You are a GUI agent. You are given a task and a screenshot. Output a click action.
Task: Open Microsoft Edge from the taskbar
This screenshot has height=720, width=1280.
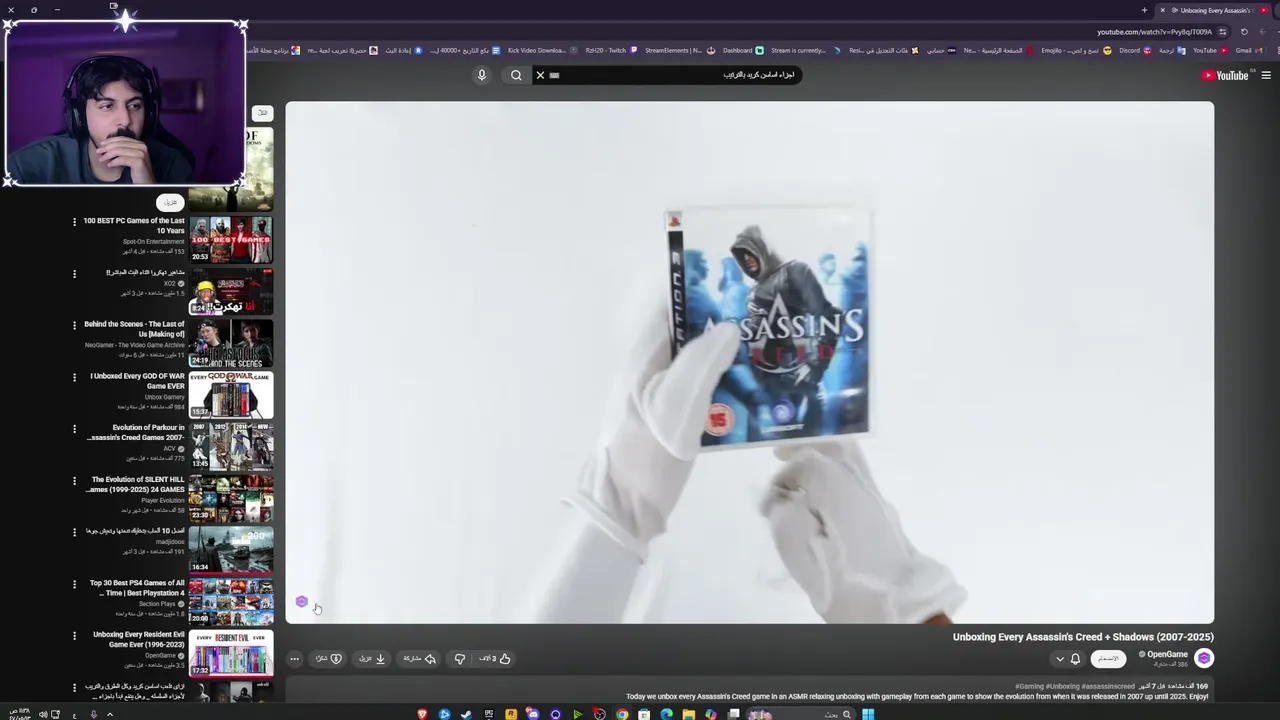667,714
